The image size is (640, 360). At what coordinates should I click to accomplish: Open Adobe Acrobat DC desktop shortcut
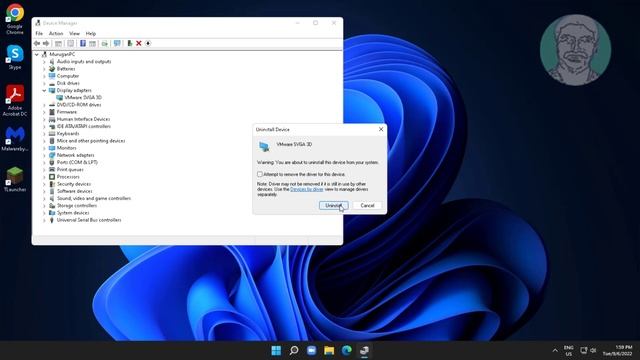point(15,100)
